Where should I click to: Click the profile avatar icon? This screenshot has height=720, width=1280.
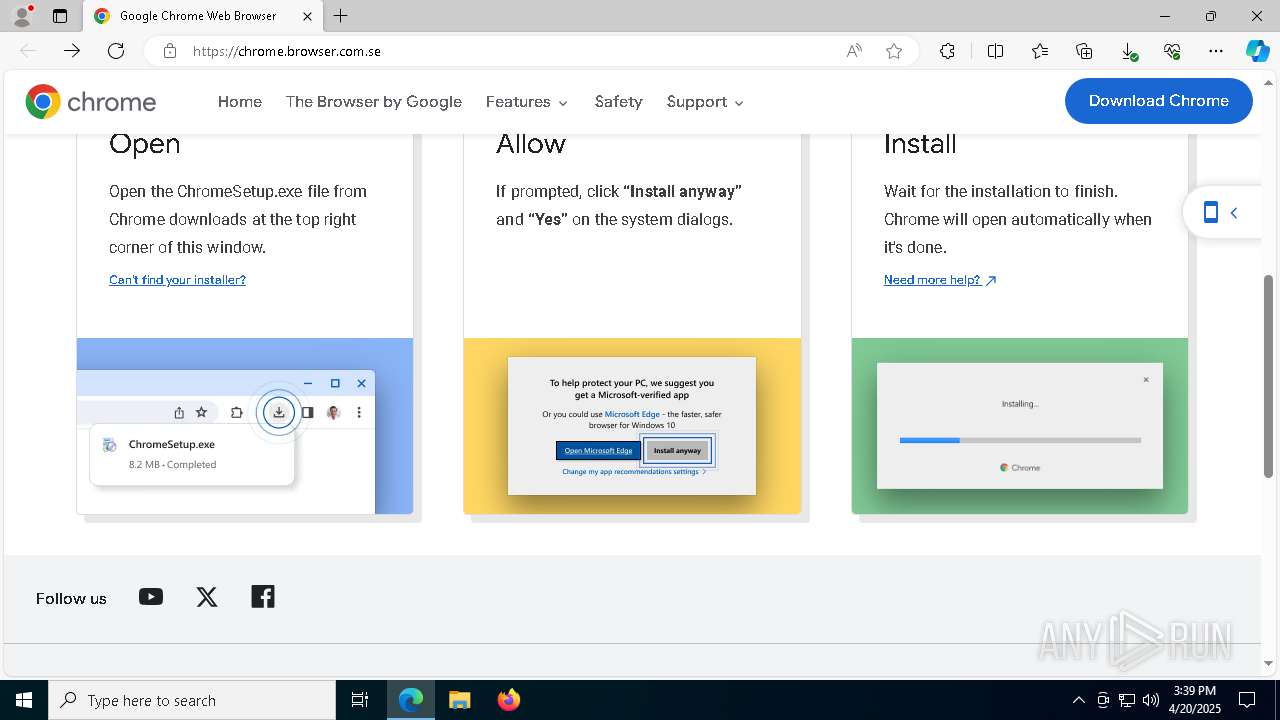point(22,15)
